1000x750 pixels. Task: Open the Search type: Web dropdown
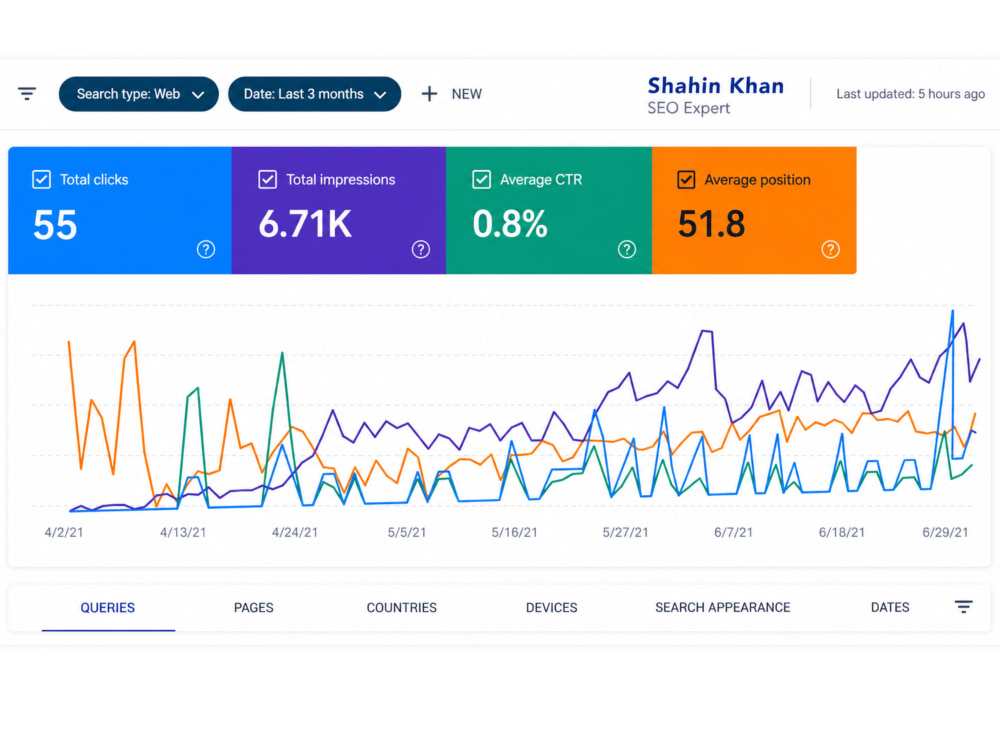point(139,94)
